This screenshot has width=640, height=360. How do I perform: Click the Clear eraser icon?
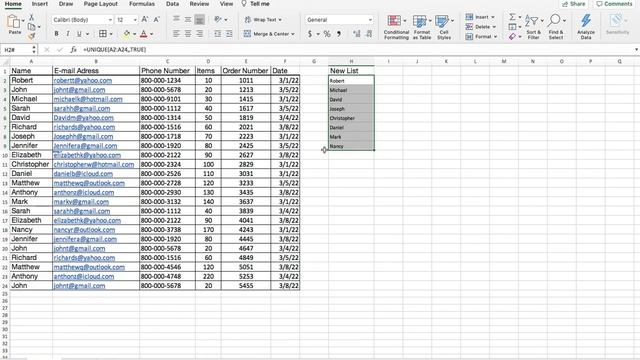coord(512,36)
